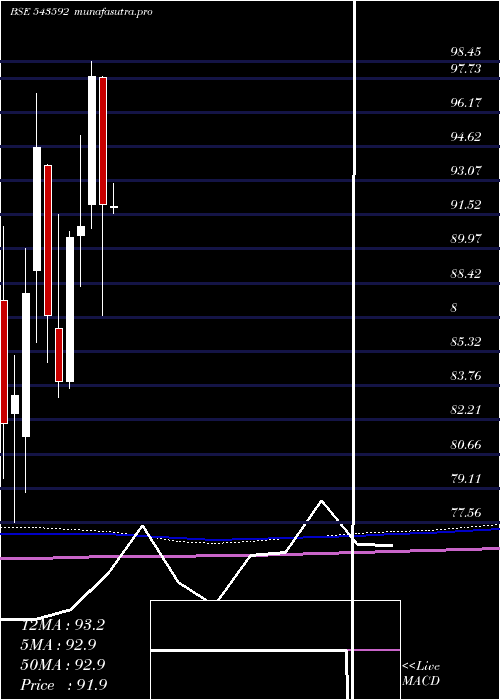Click the BSE 543592 symbol title
This screenshot has height=700, width=500.
[39, 12]
